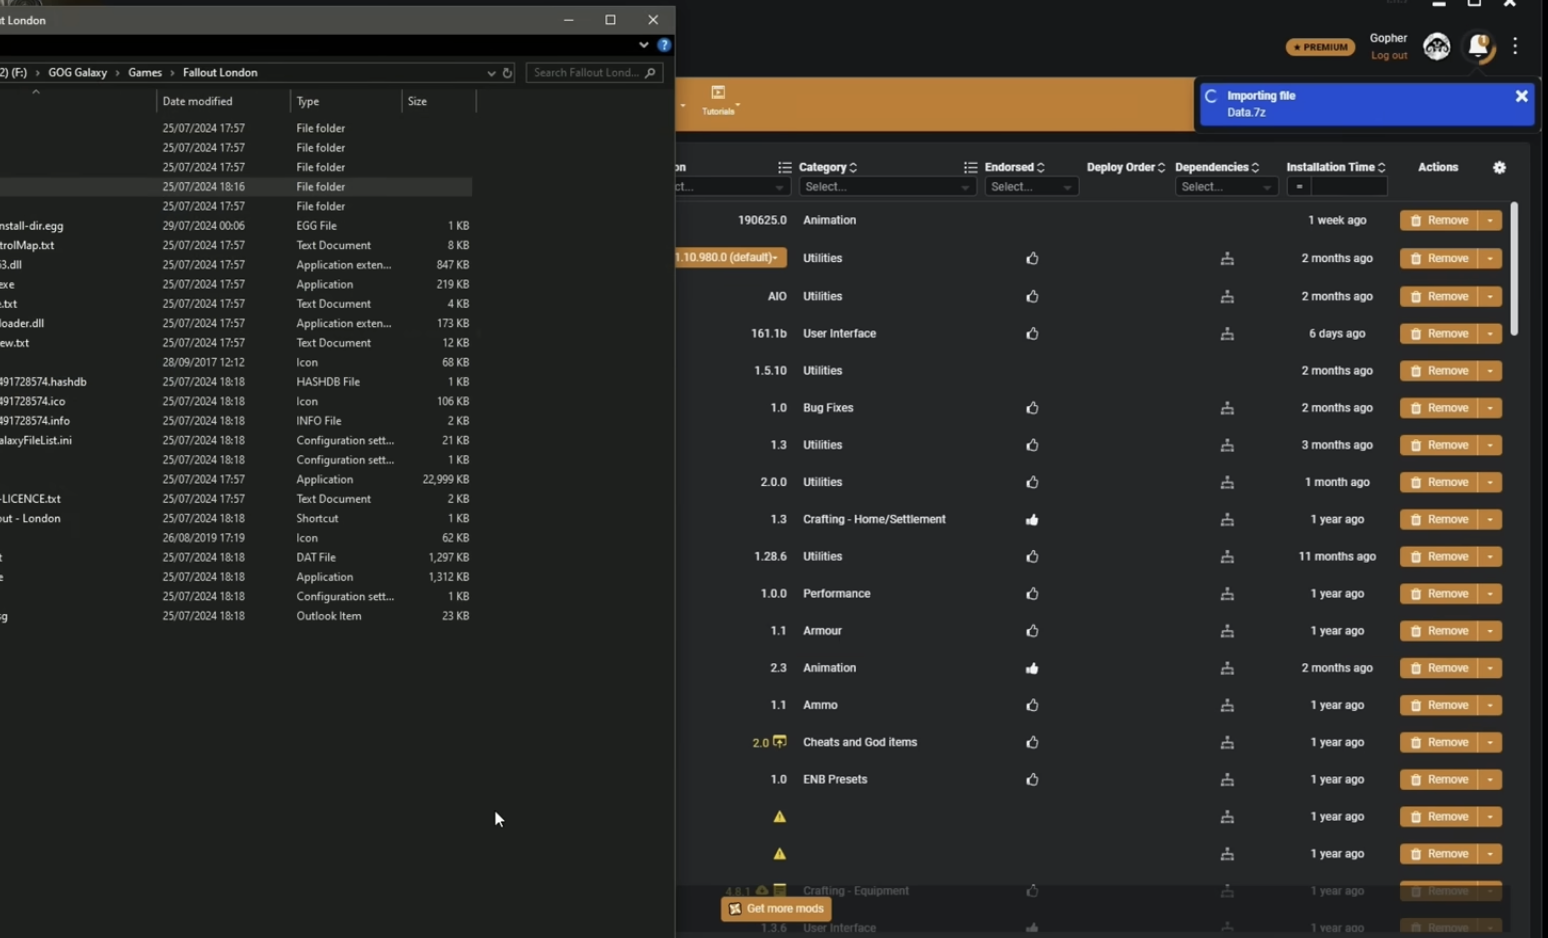Open the Category filter Select dropdown
Viewport: 1548px width, 938px height.
point(886,187)
